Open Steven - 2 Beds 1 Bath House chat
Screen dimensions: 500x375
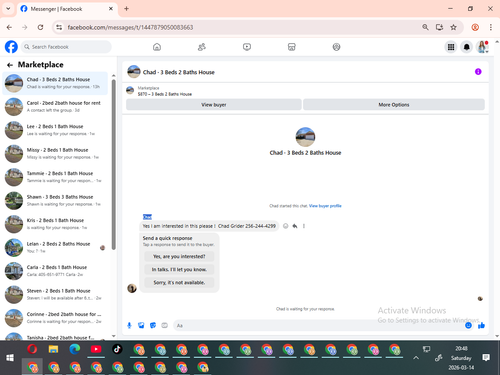pyautogui.click(x=55, y=295)
